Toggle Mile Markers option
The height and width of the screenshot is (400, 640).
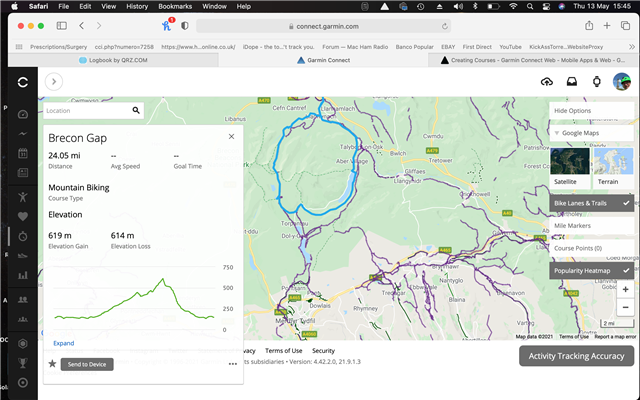click(592, 226)
